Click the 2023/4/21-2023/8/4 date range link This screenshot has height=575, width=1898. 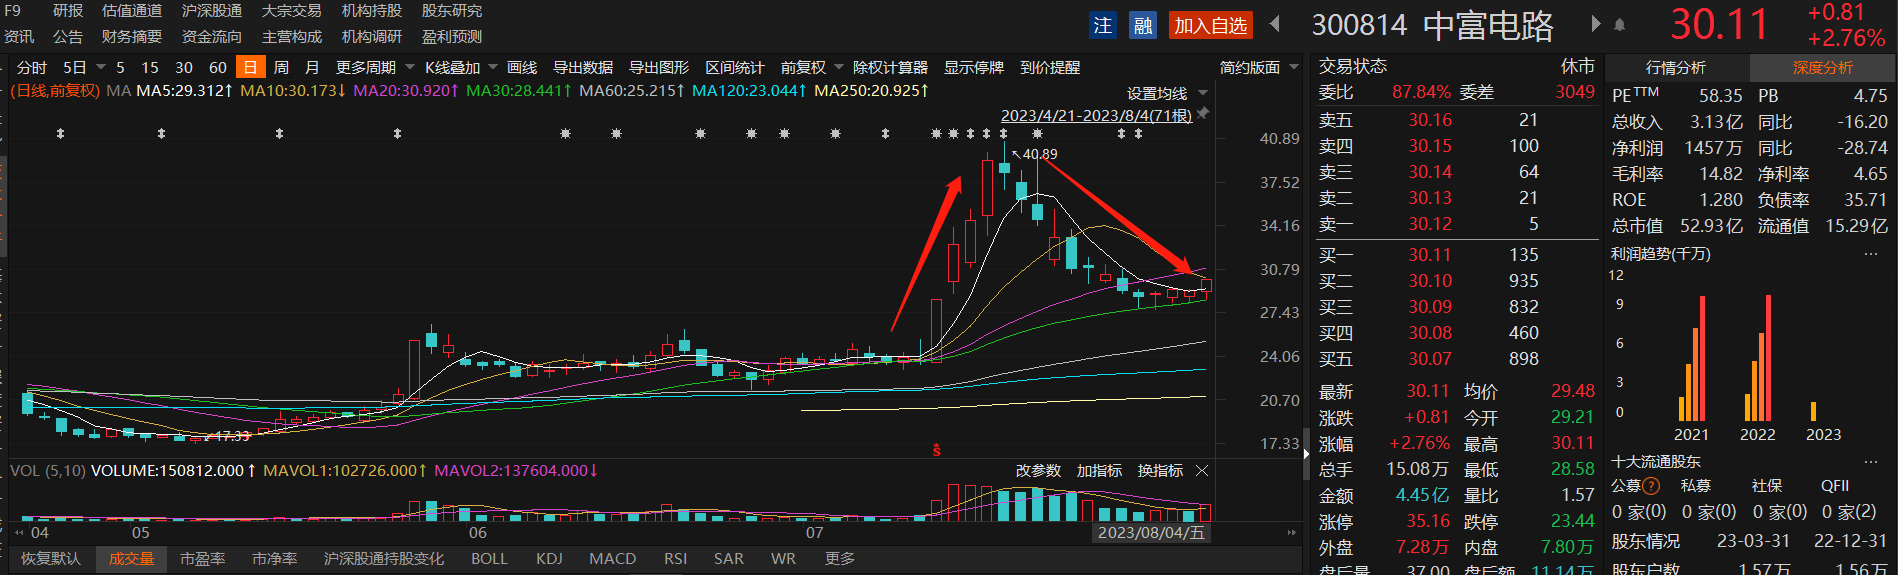click(x=1096, y=115)
